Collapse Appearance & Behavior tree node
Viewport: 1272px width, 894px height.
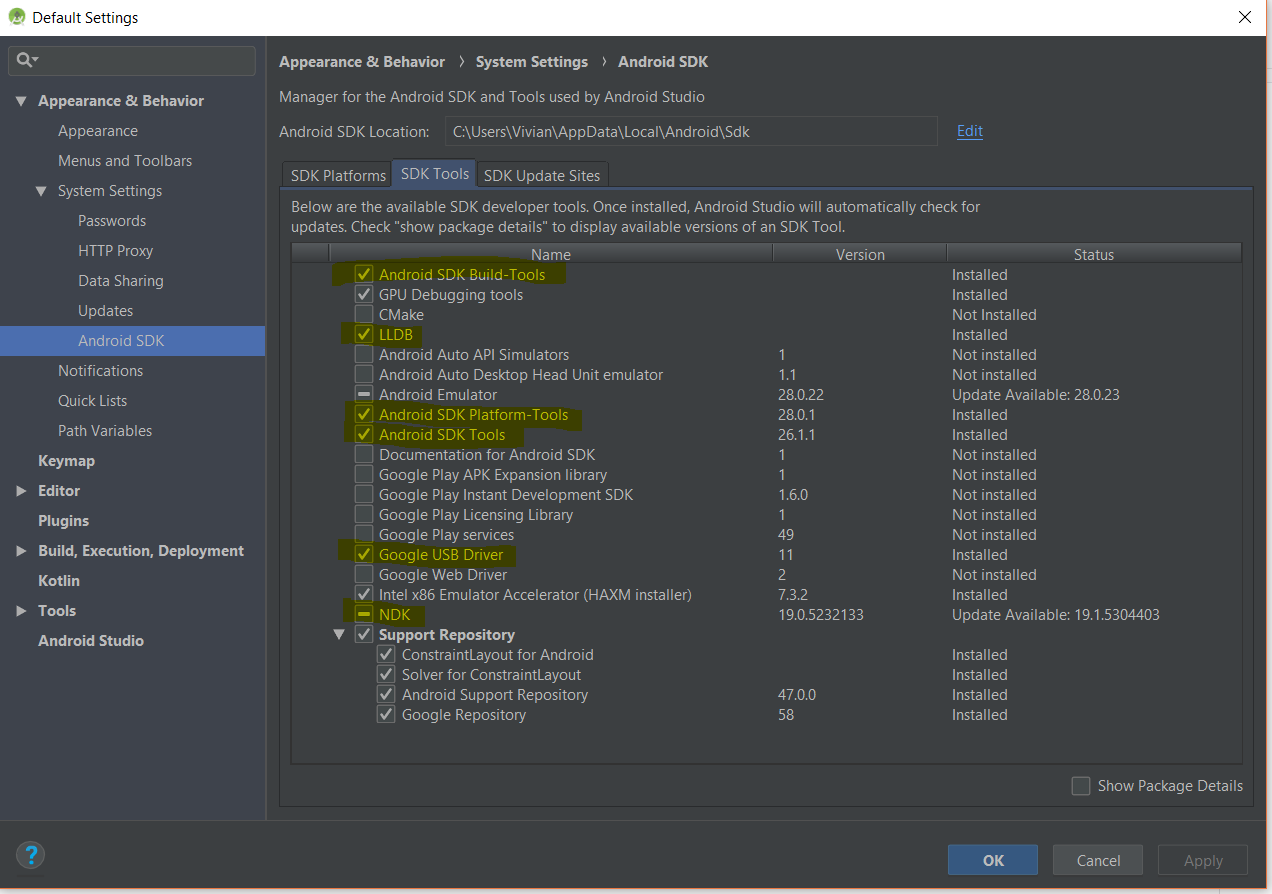point(21,101)
